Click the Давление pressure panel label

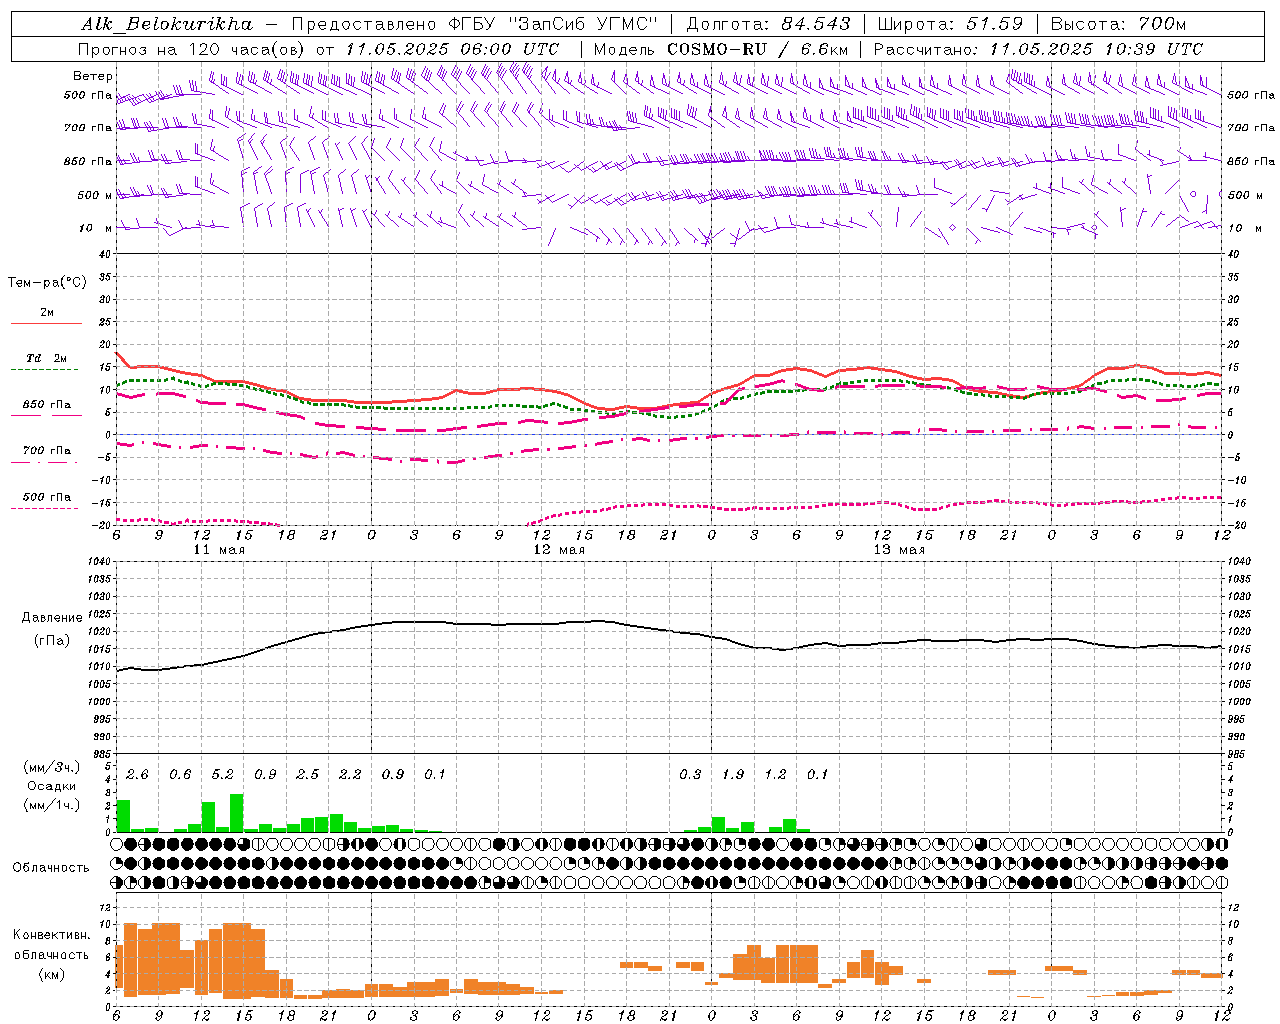pos(51,618)
